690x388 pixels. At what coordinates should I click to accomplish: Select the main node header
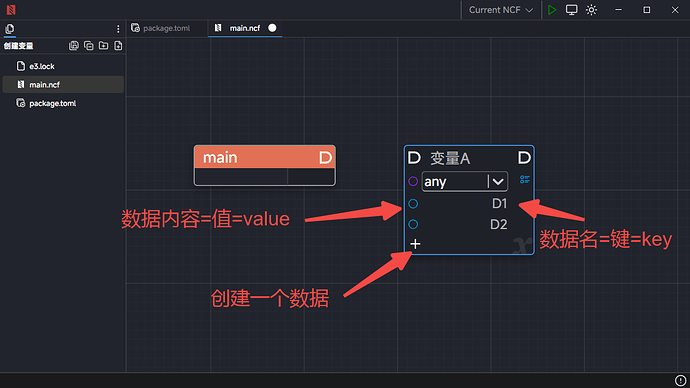point(264,157)
